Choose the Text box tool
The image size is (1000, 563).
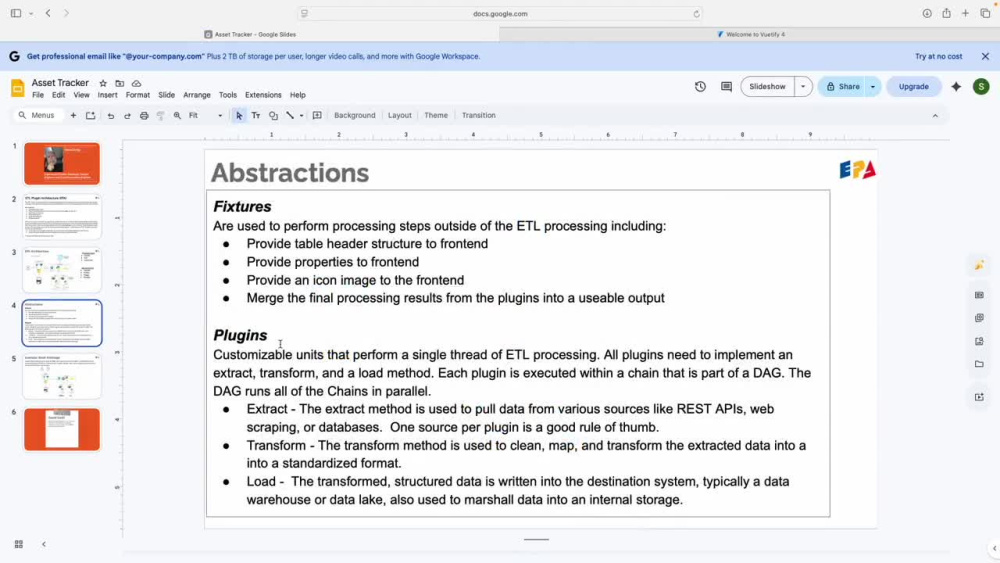click(x=256, y=115)
